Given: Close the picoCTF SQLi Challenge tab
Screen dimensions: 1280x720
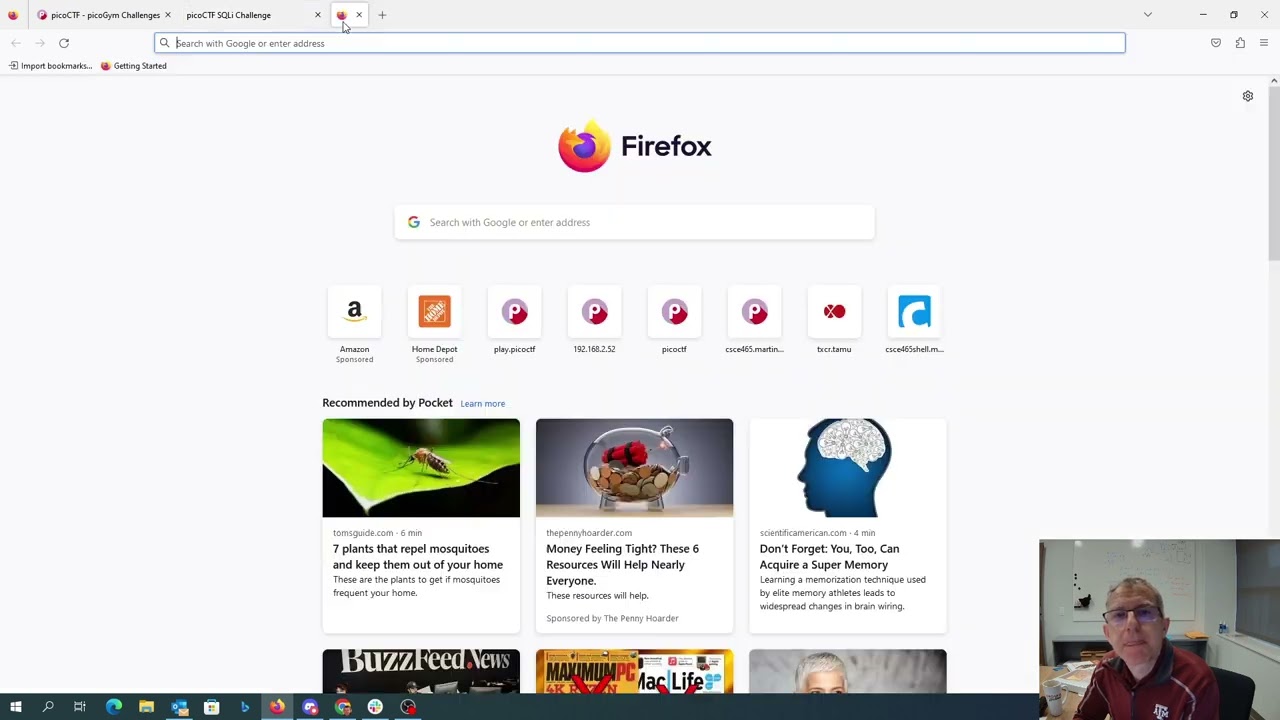Looking at the screenshot, I should [318, 15].
